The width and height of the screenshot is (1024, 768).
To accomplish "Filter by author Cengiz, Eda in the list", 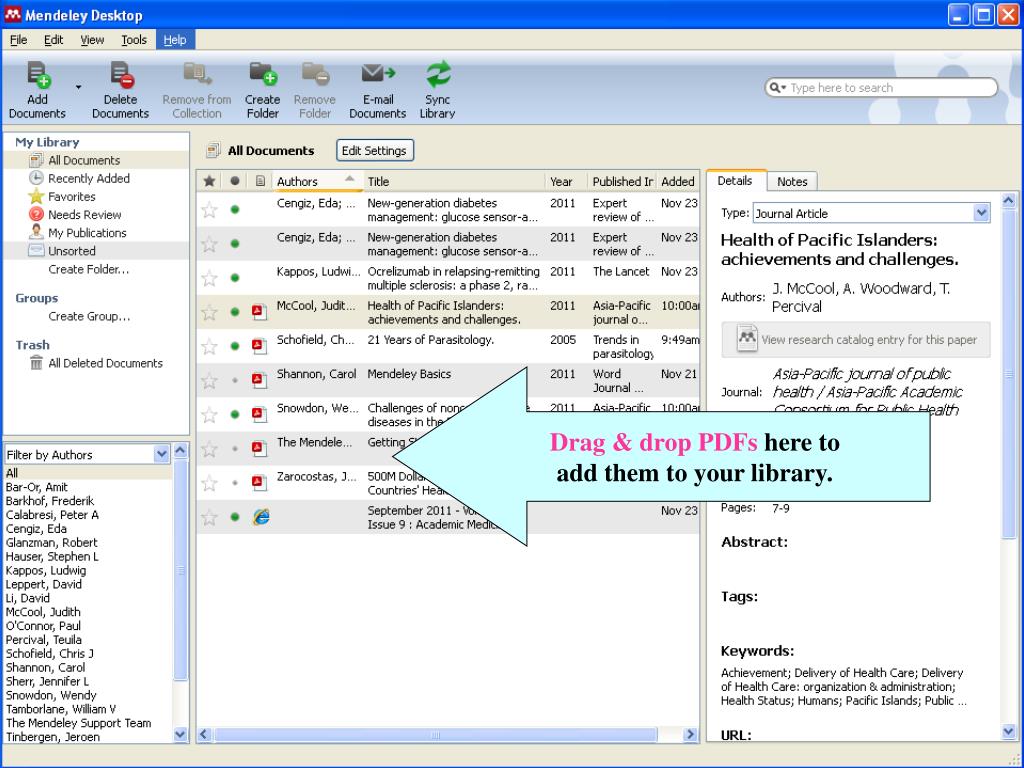I will point(37,529).
